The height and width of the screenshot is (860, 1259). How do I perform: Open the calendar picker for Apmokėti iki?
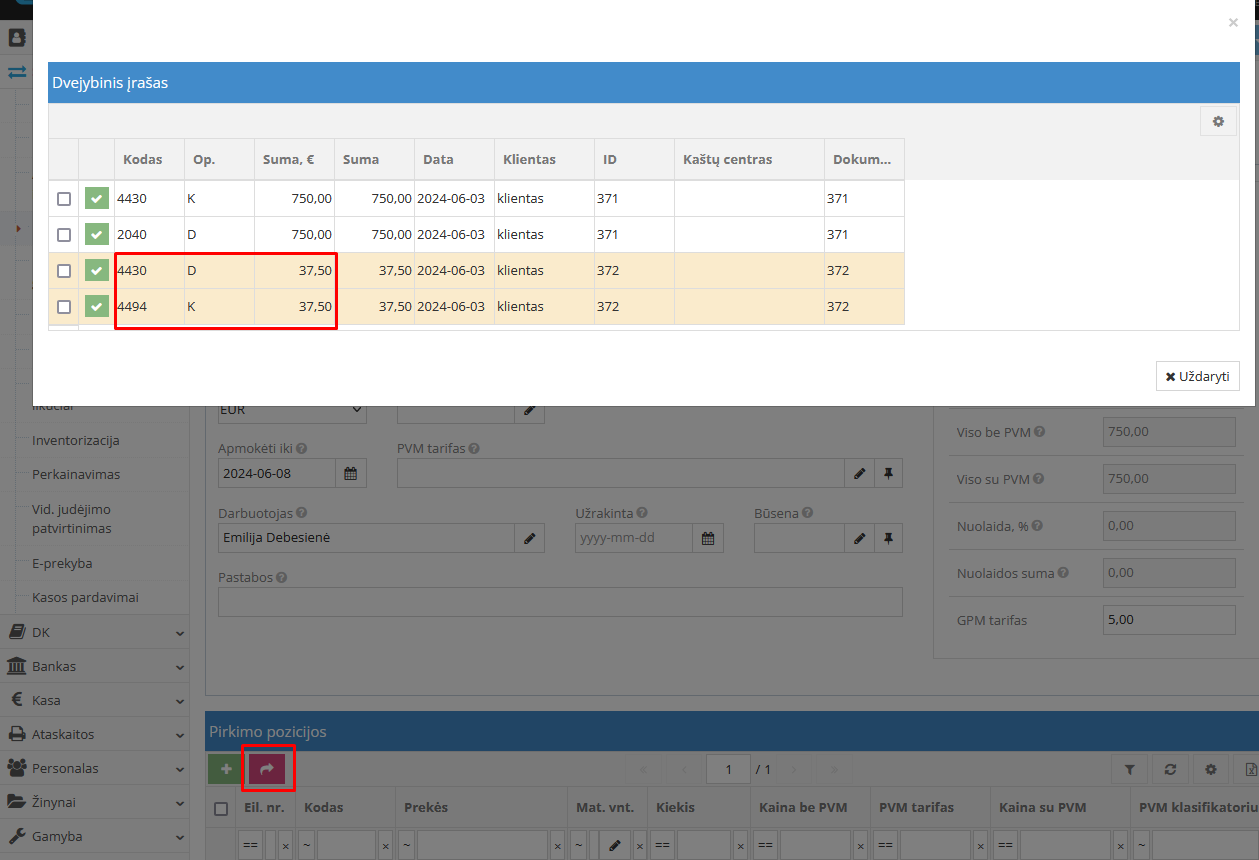pyautogui.click(x=351, y=474)
